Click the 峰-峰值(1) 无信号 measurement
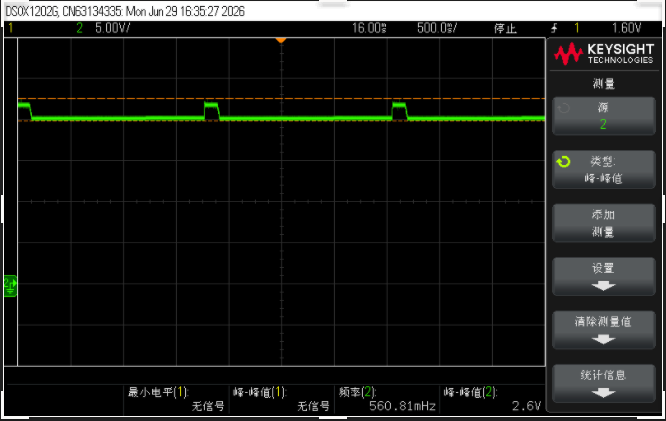 pos(281,399)
